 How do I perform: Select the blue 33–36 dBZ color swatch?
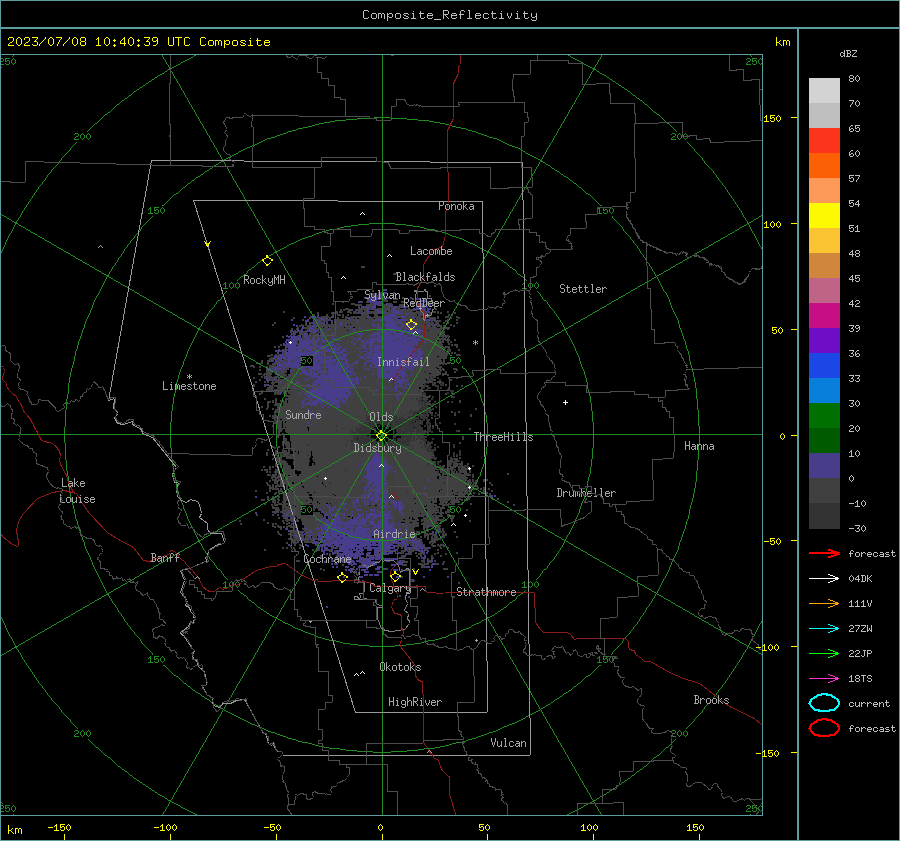tap(824, 366)
